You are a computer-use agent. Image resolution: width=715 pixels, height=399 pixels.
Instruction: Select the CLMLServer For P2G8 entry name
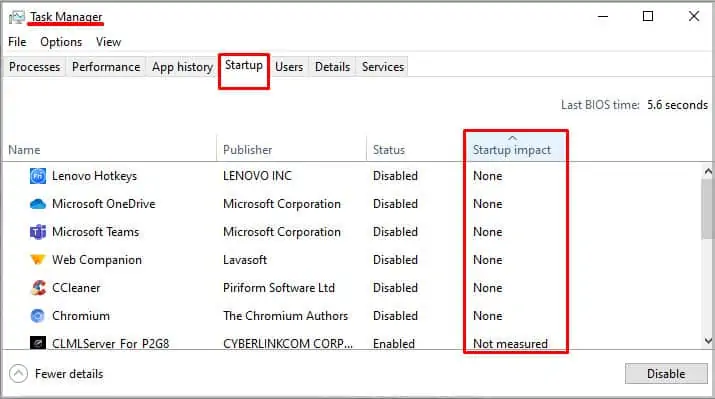(x=111, y=343)
